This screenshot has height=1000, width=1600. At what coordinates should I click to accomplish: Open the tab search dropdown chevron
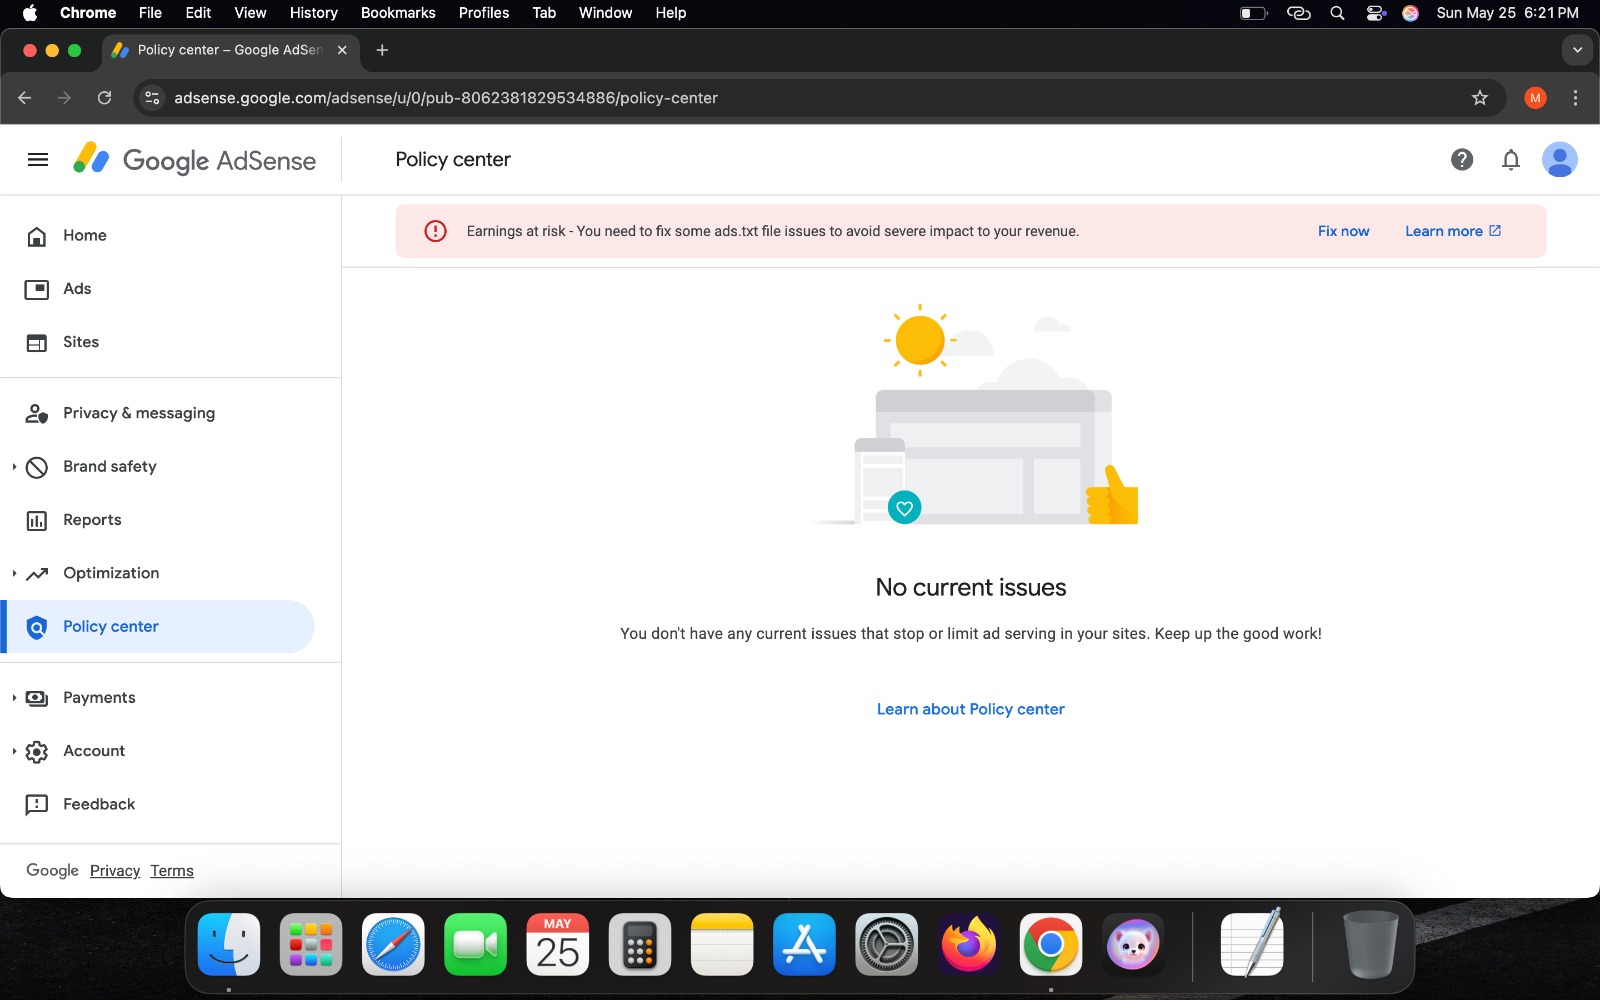(x=1577, y=50)
